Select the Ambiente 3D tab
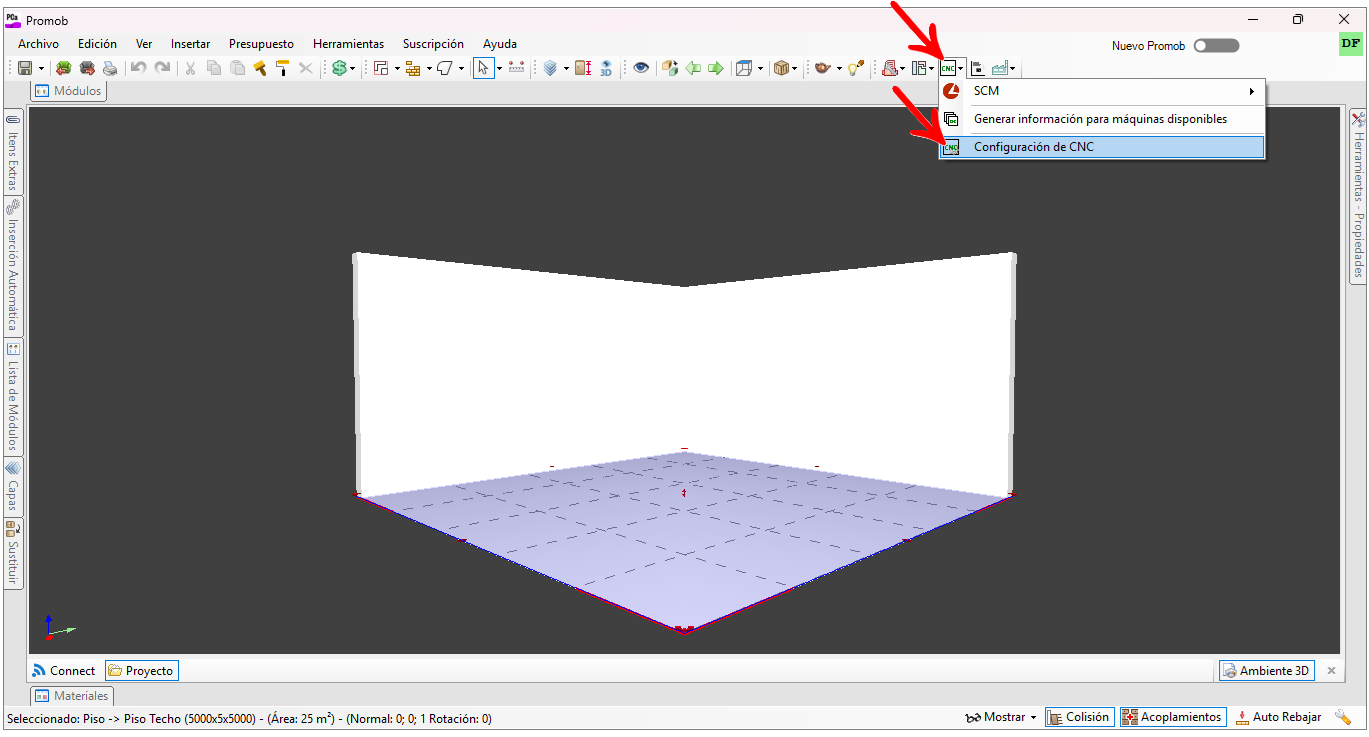The width and height of the screenshot is (1369, 737). coord(1266,671)
